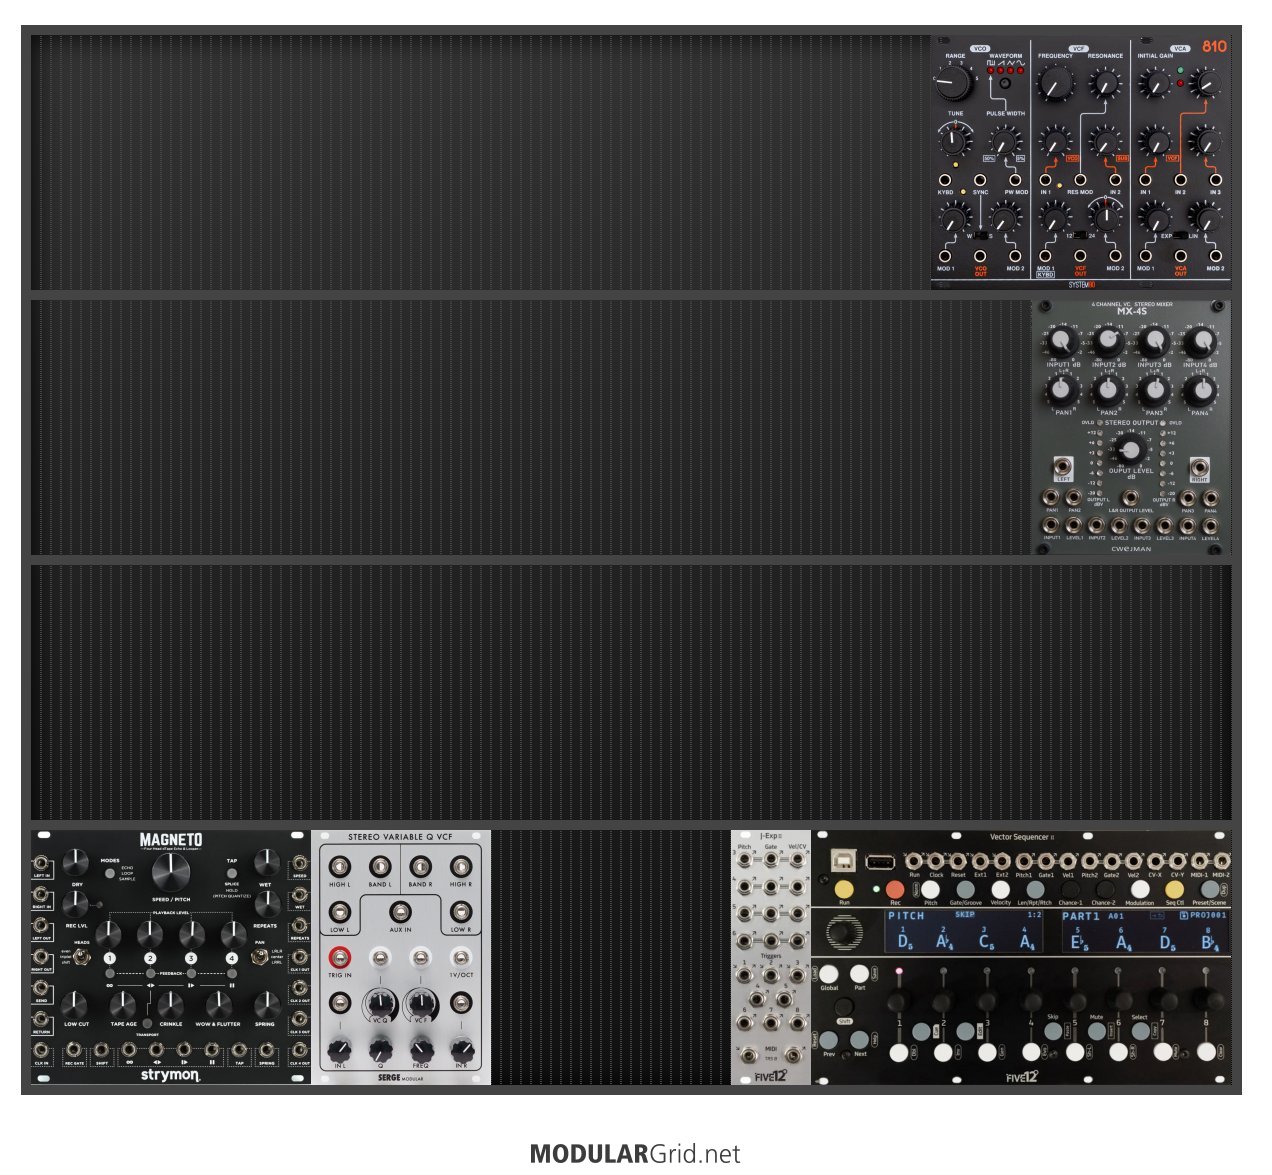The height and width of the screenshot is (1175, 1272).
Task: Click the CV-X jack on Vector Sequencer
Action: click(1155, 861)
